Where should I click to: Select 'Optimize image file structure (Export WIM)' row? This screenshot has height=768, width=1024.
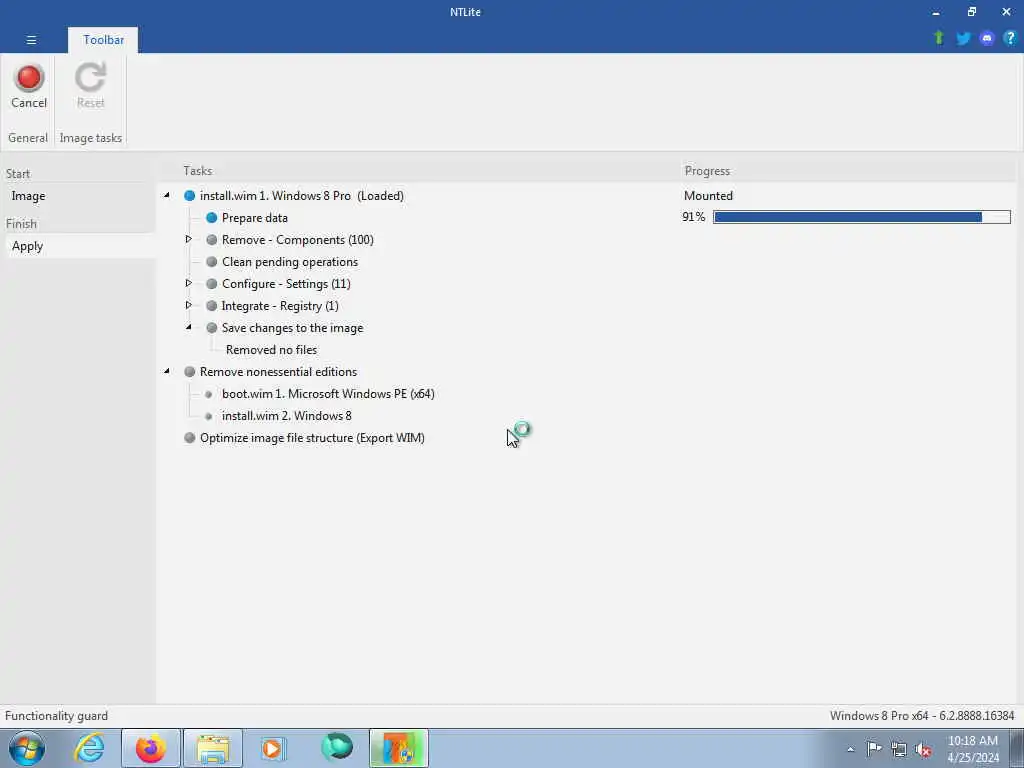pyautogui.click(x=312, y=438)
